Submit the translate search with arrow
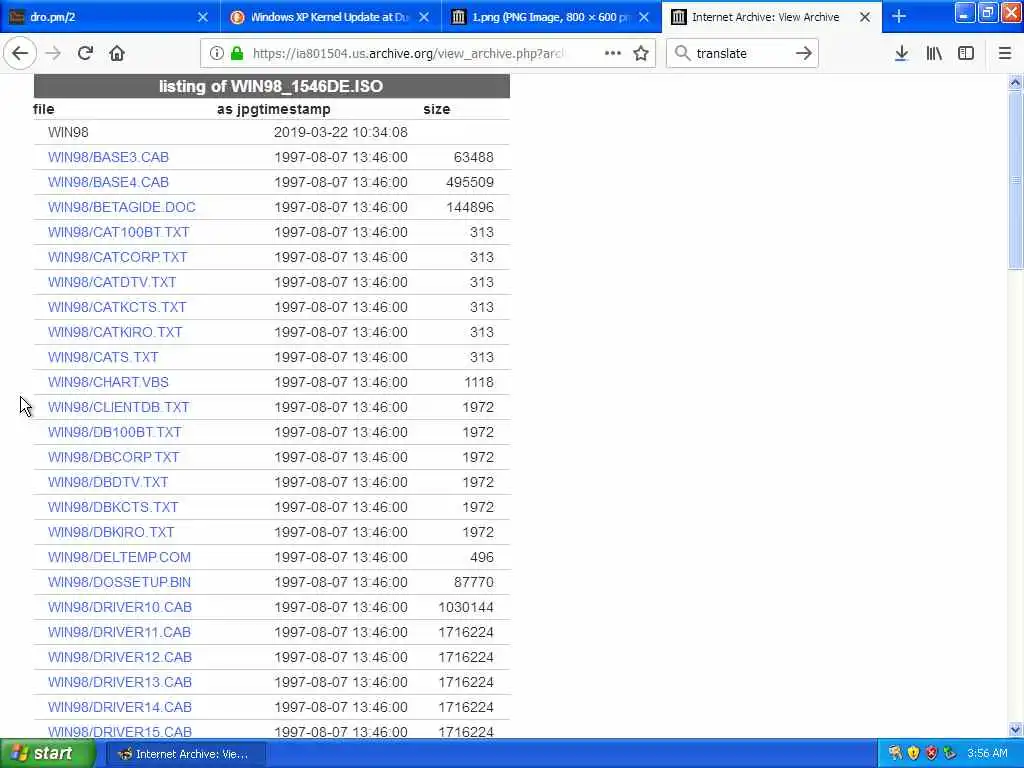Screen dimensions: 1024x768 (x=804, y=54)
